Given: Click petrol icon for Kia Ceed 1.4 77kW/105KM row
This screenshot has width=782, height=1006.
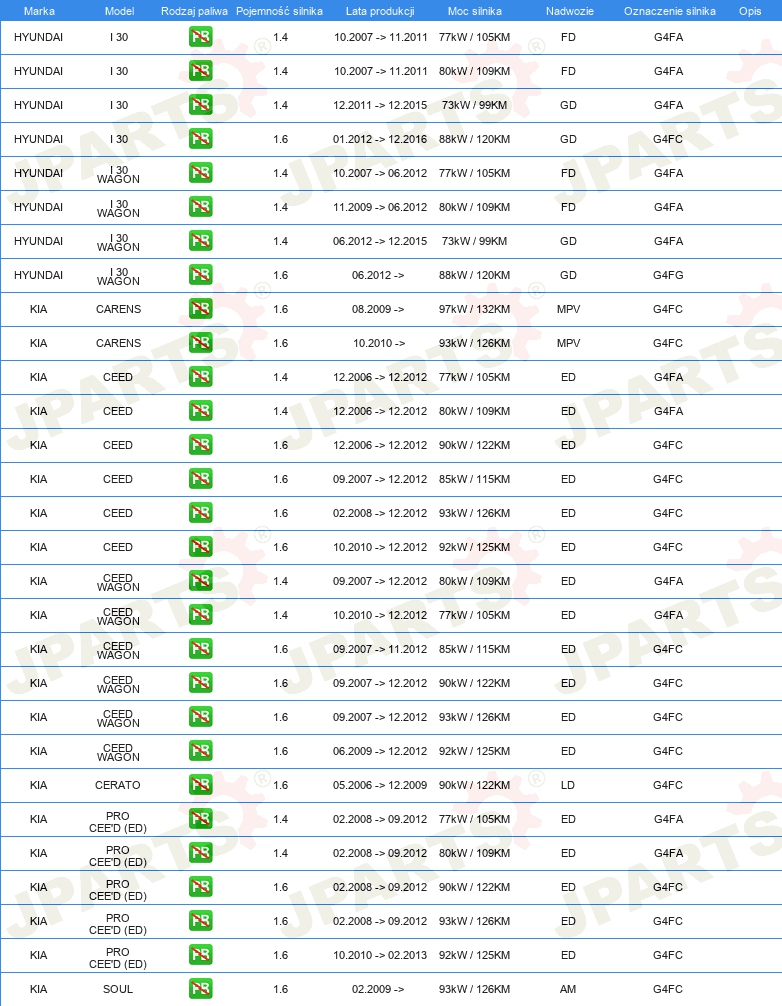Looking at the screenshot, I should coord(201,377).
